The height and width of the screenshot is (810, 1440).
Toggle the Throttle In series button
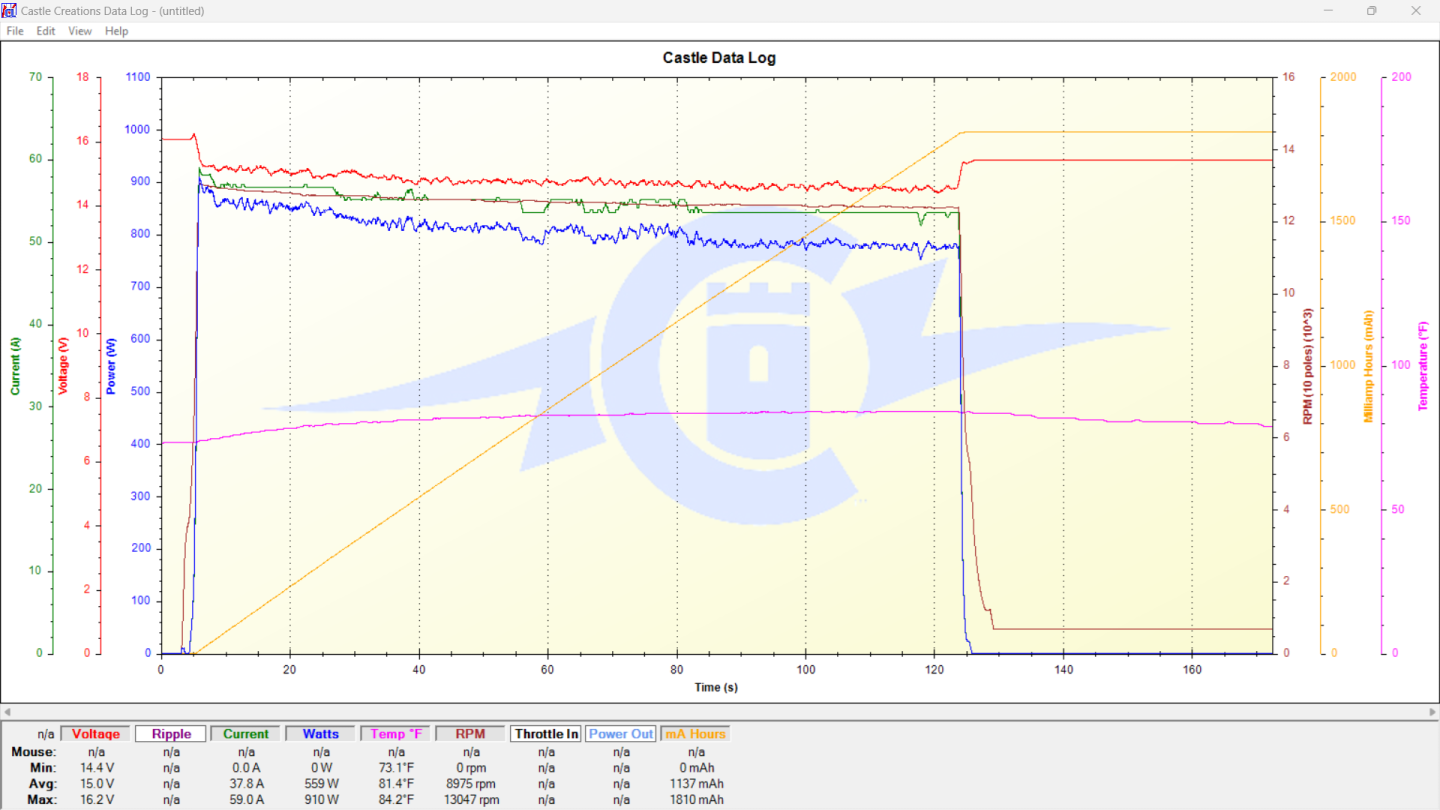click(x=545, y=734)
